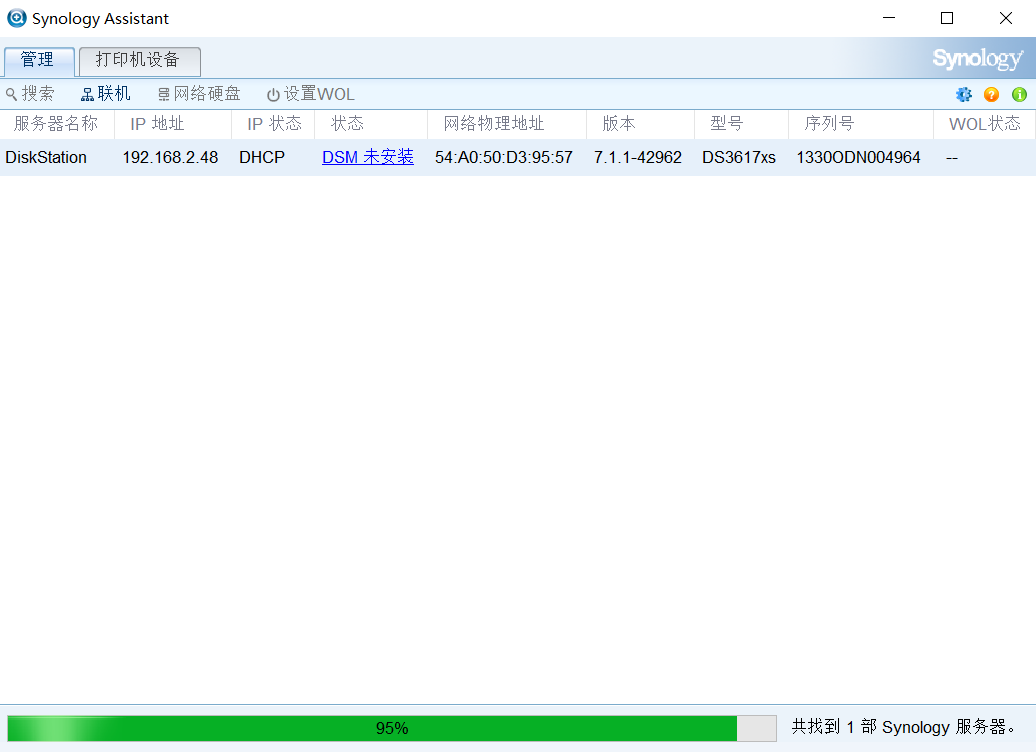Switch to the 管理 tab

(38, 60)
